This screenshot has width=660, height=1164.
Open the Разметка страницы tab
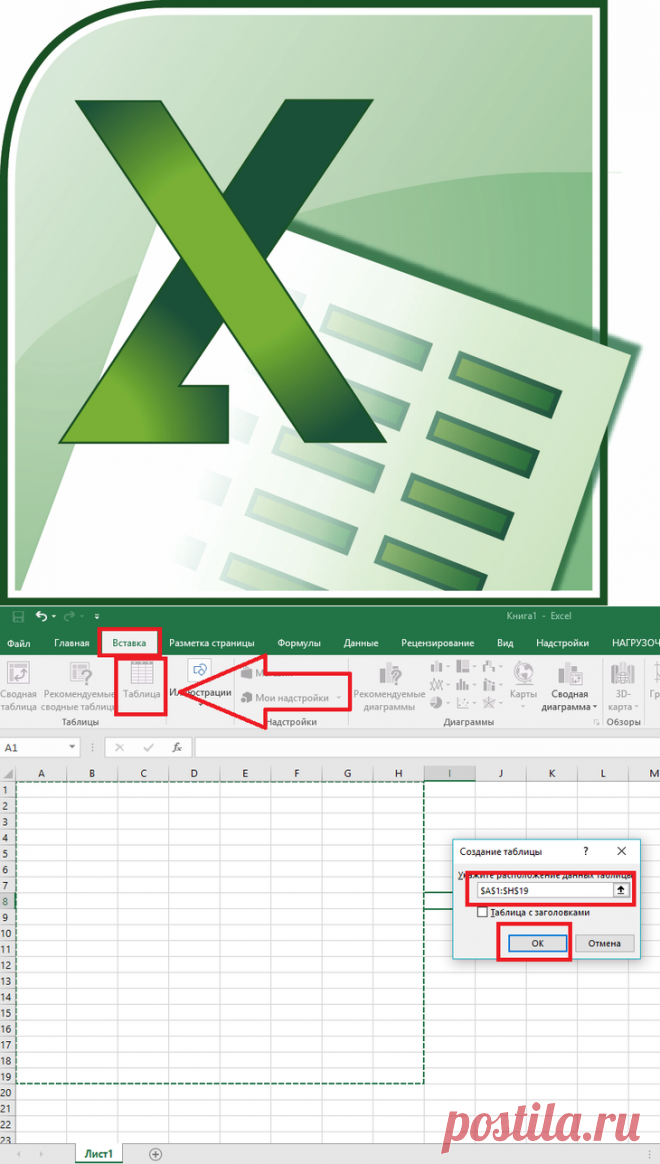(212, 643)
